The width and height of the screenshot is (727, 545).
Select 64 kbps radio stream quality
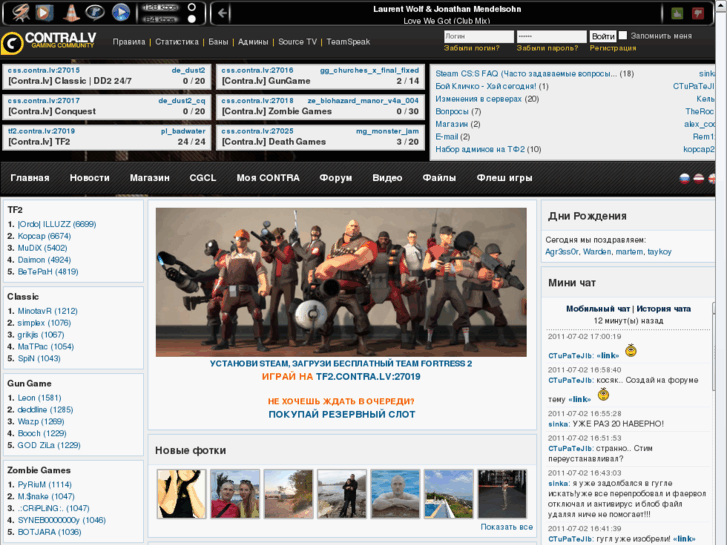(x=191, y=19)
